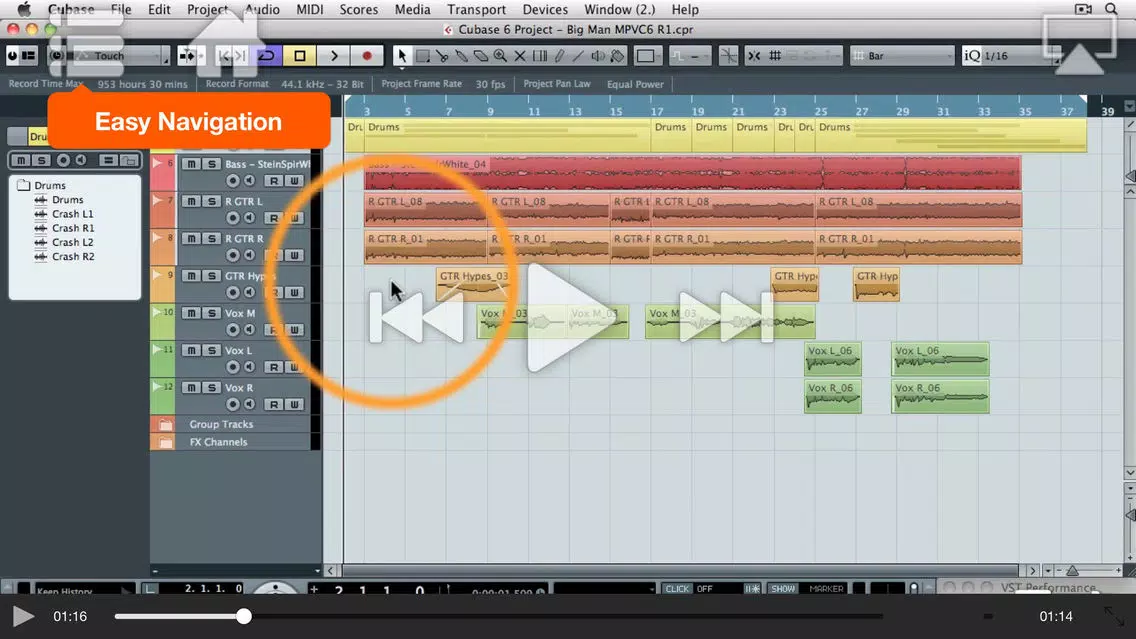1136x639 pixels.
Task: Select the Mute X tool
Action: [519, 56]
